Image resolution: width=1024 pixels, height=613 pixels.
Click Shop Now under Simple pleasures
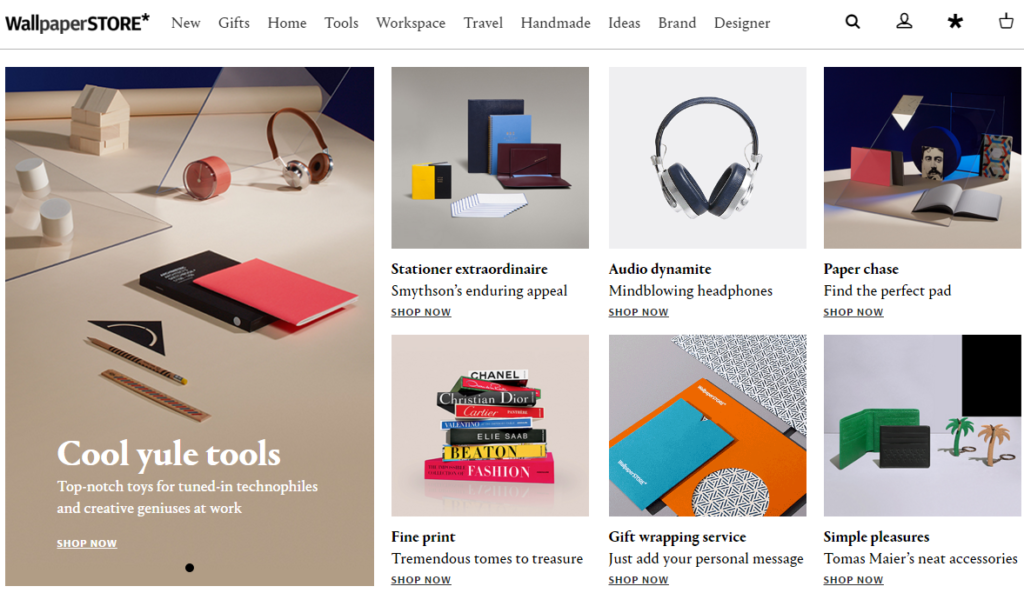click(x=854, y=580)
